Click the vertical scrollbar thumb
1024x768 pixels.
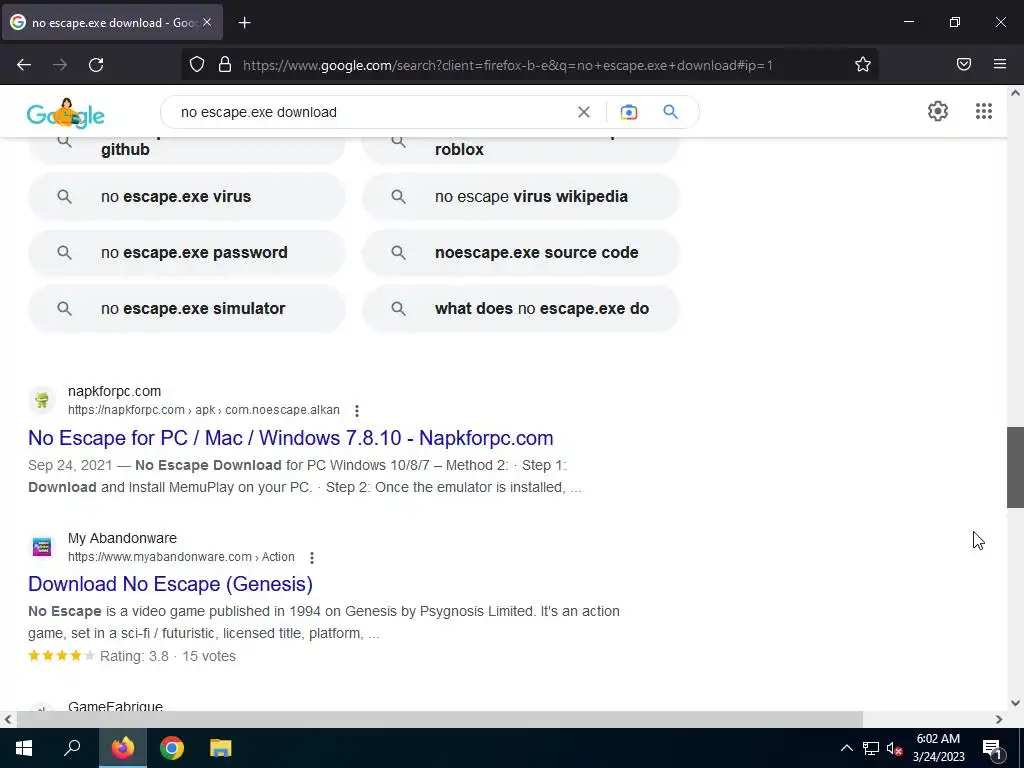[x=1015, y=468]
